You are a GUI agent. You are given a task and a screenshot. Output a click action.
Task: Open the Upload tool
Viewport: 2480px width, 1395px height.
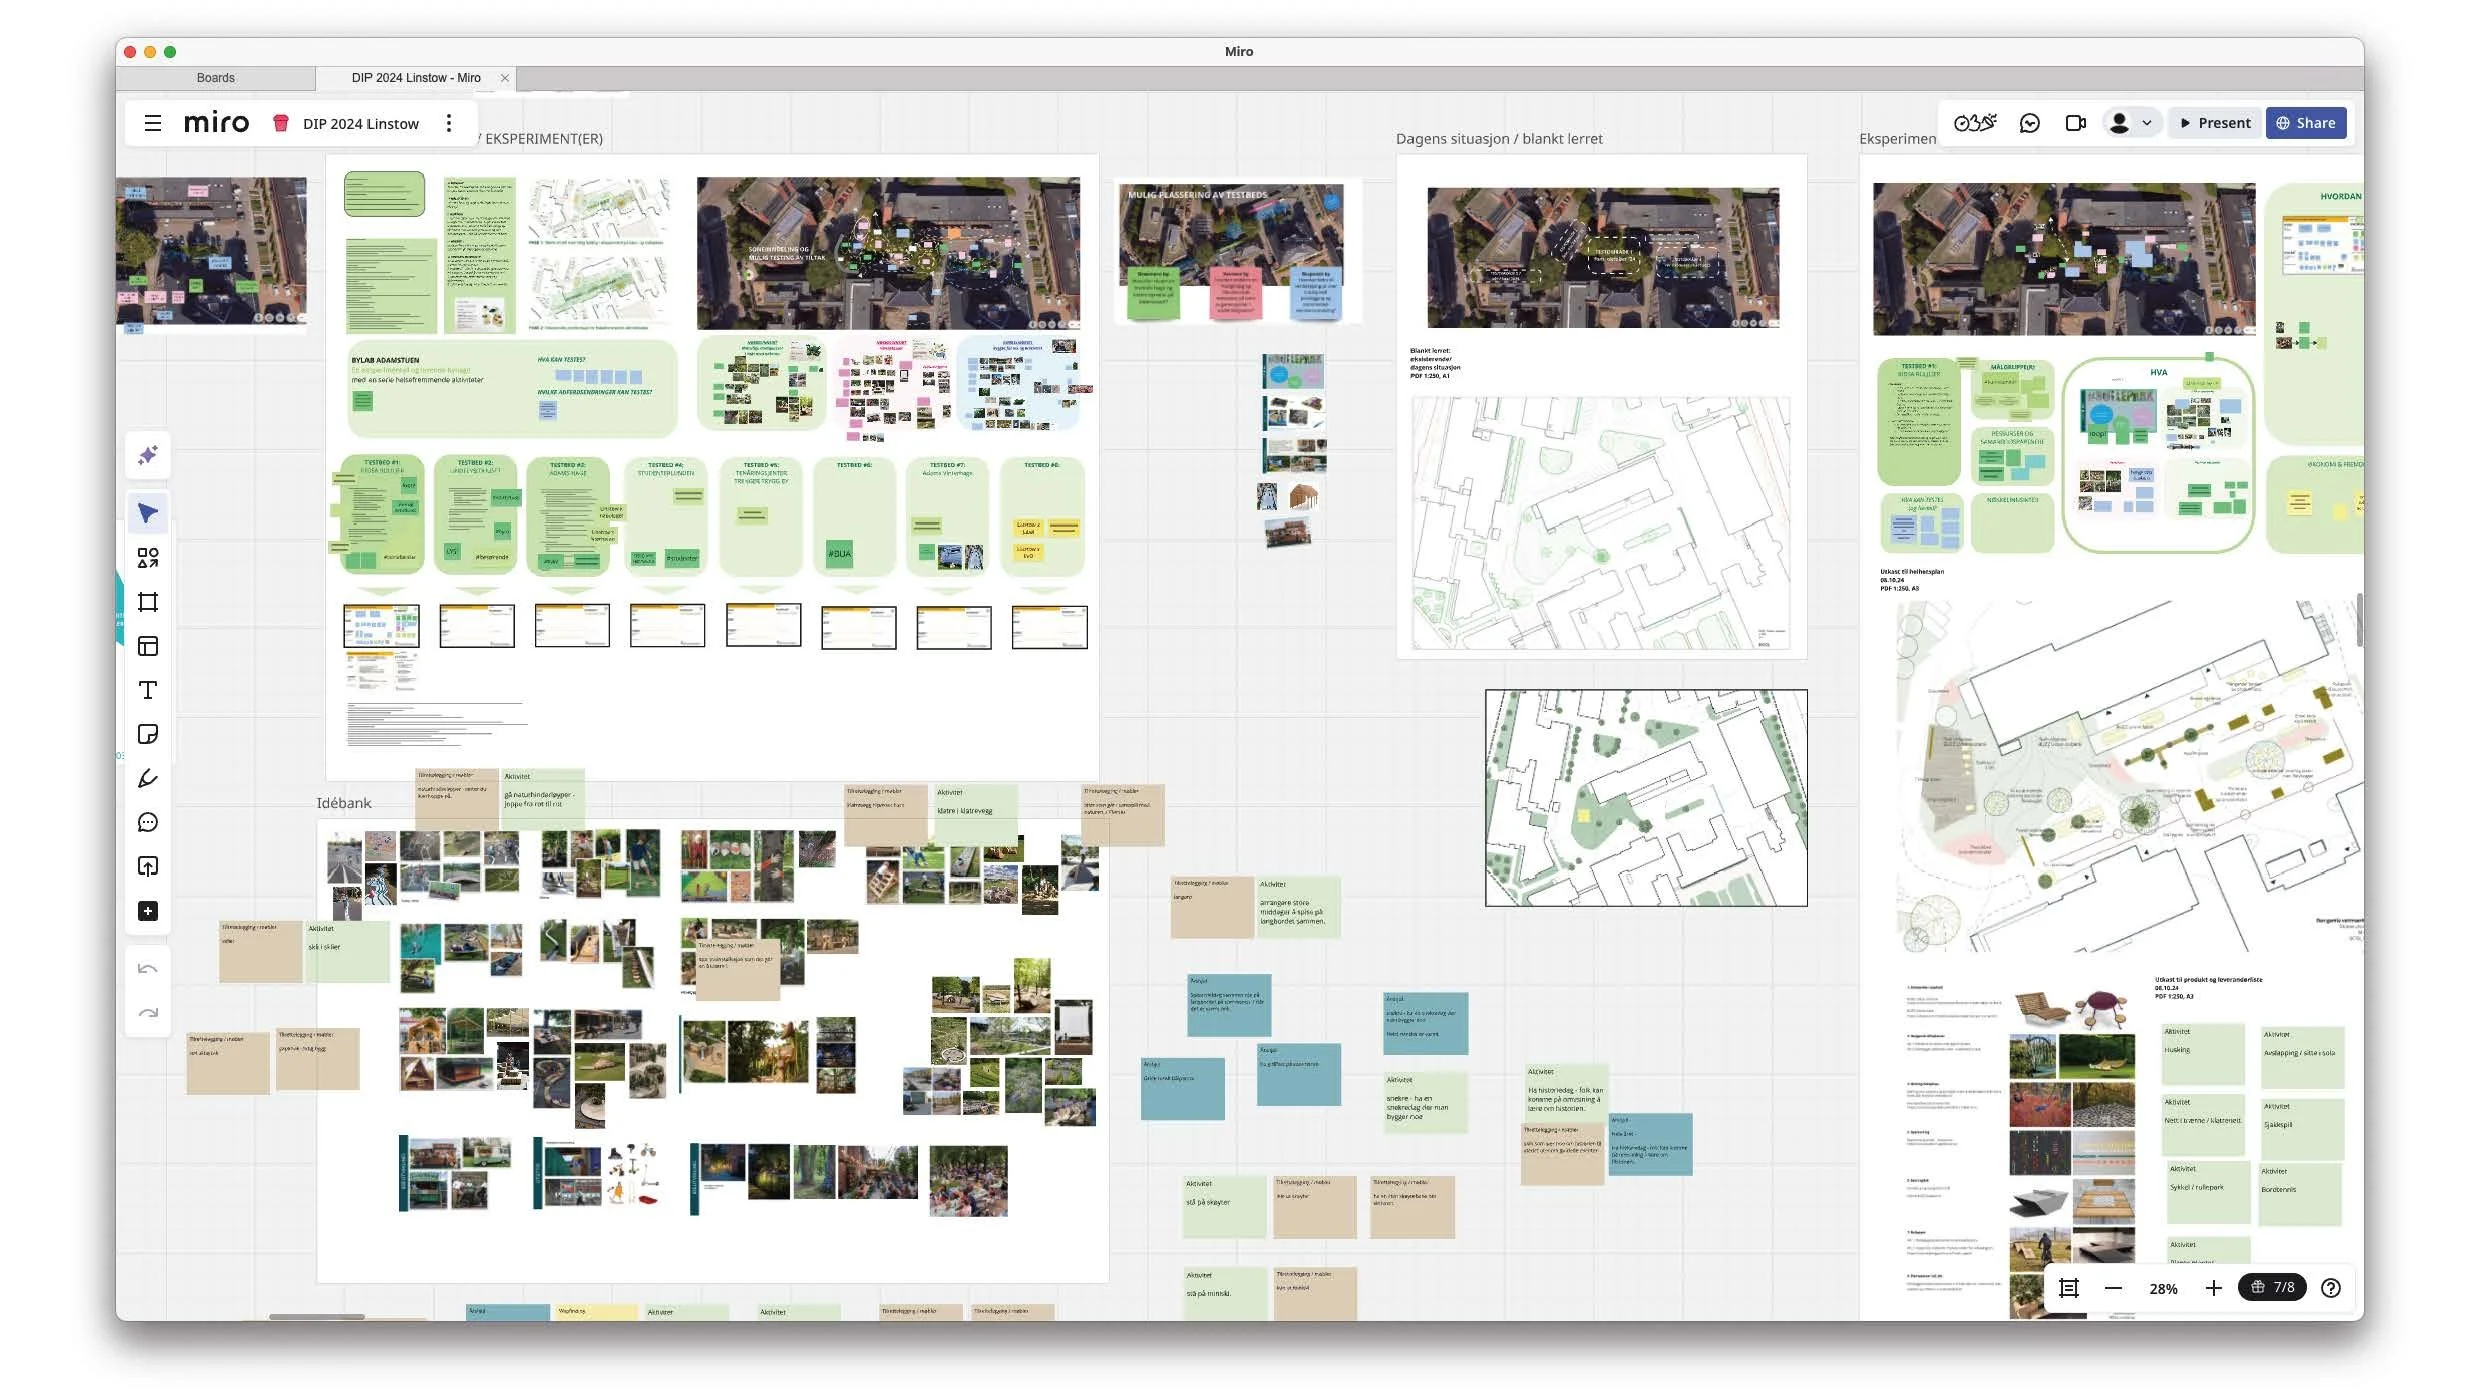point(148,866)
